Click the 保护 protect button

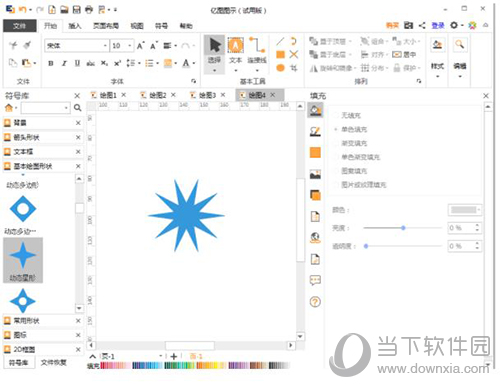[x=406, y=68]
